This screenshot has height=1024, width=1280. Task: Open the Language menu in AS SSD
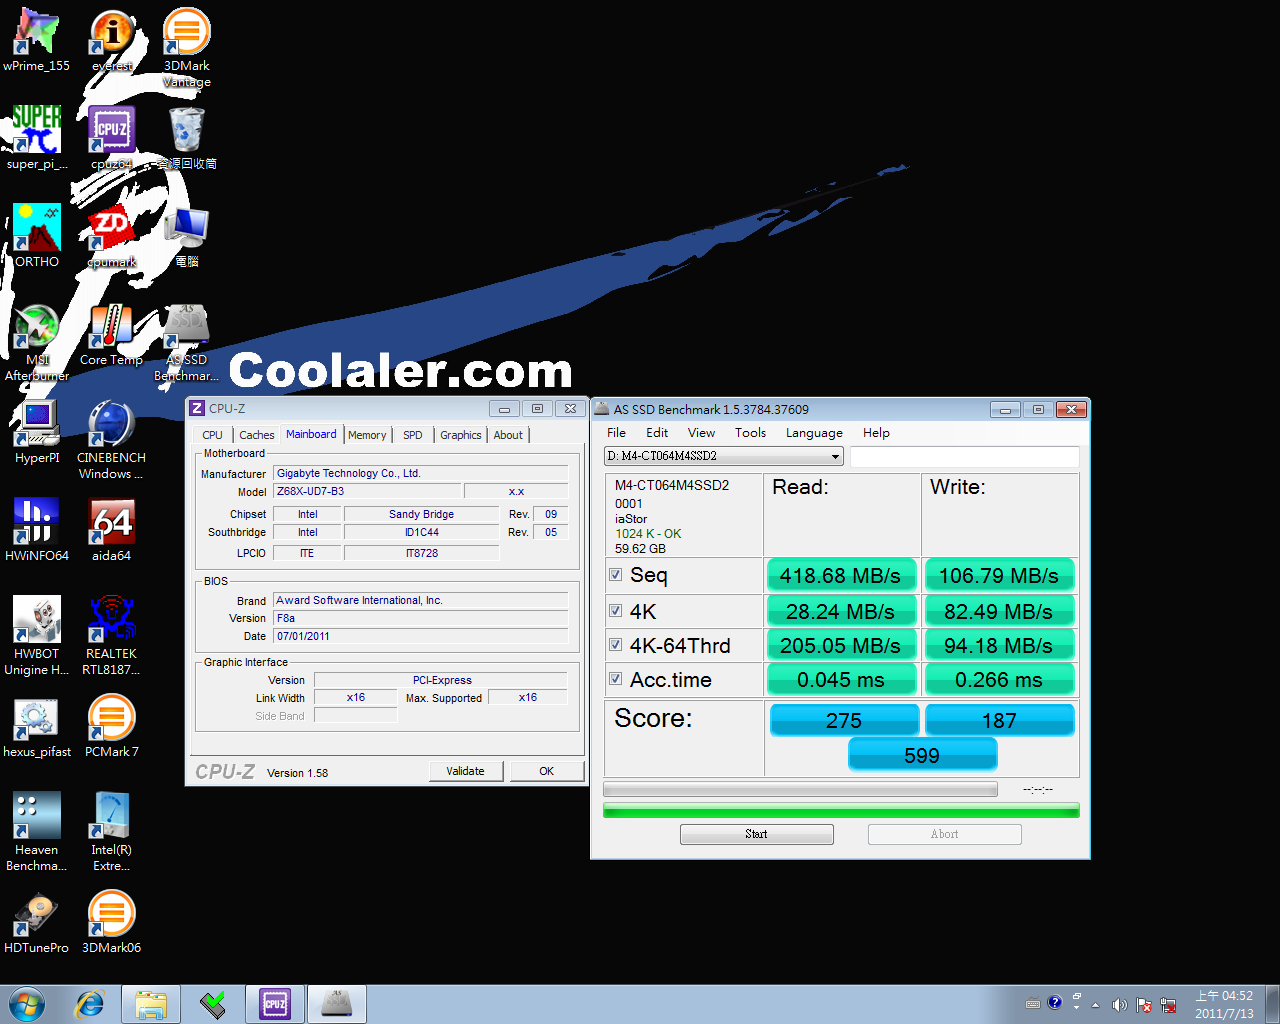814,433
